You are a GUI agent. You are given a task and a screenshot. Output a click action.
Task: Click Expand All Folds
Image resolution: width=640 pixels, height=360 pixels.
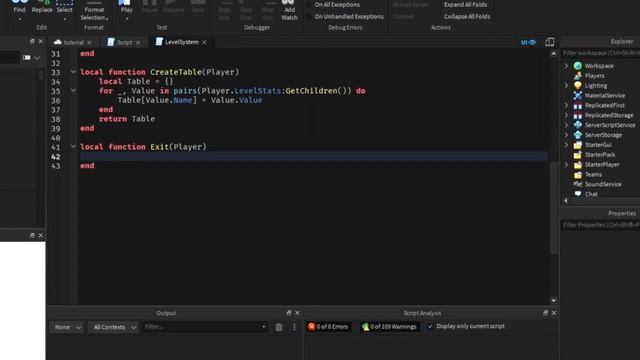(465, 4)
